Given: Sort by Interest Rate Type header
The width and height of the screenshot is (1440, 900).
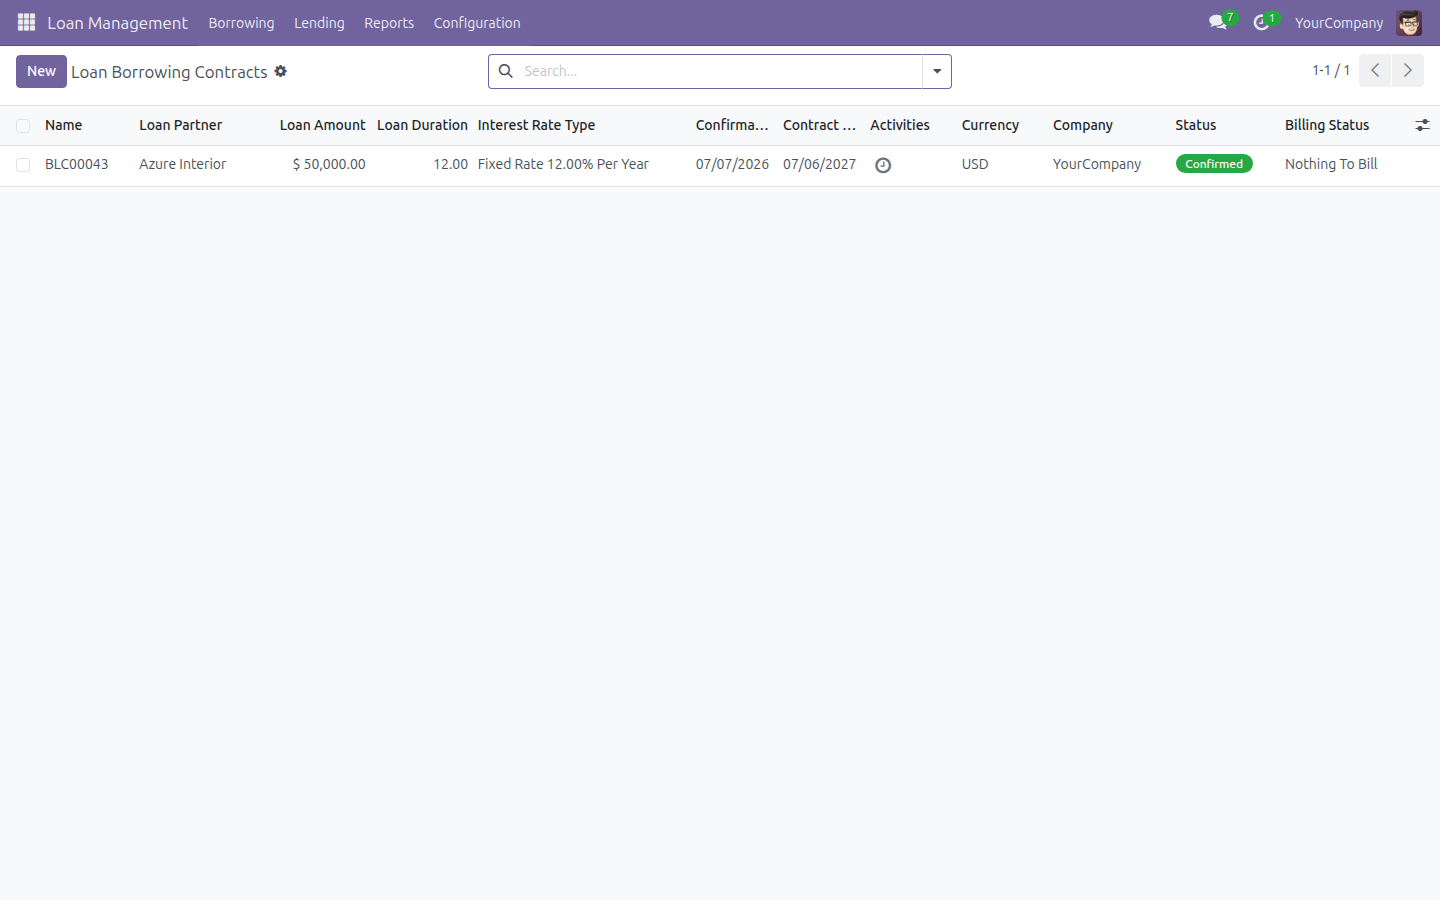Looking at the screenshot, I should [x=536, y=125].
